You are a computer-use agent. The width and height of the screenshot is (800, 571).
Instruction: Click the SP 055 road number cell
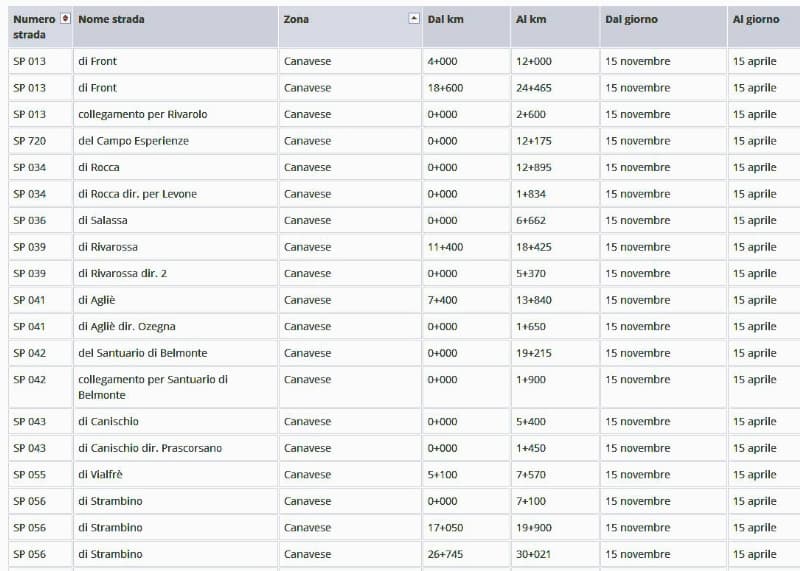click(30, 474)
